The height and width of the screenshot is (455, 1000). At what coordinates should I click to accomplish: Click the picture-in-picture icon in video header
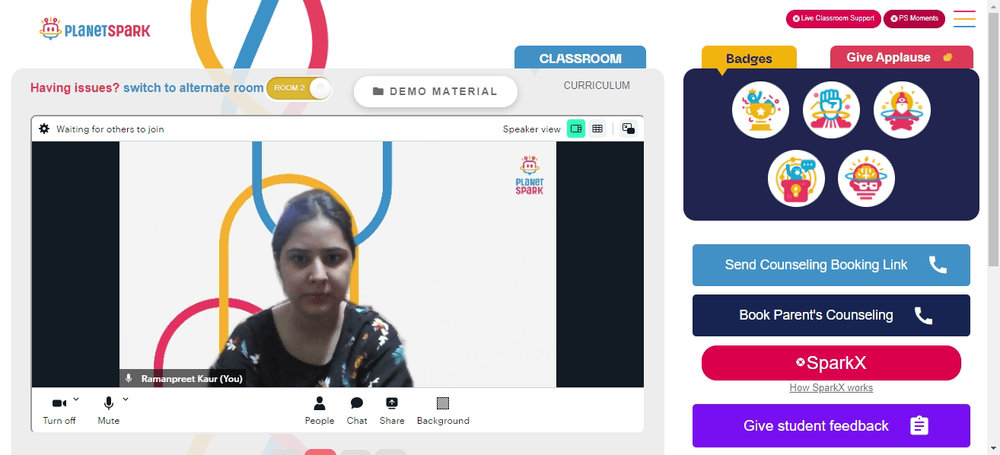628,129
